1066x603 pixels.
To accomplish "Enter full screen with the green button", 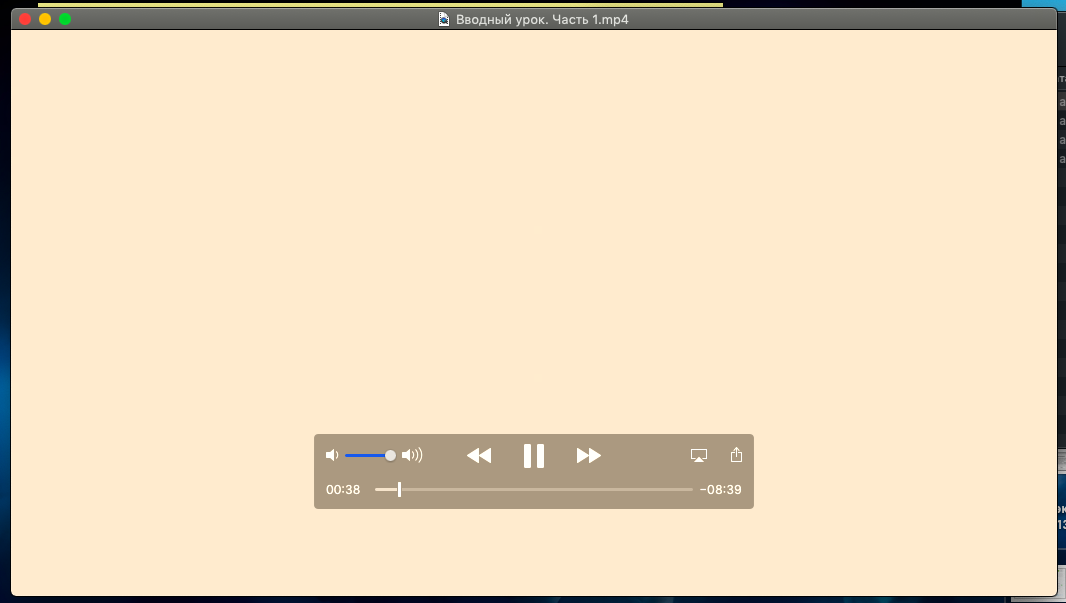I will click(x=65, y=19).
